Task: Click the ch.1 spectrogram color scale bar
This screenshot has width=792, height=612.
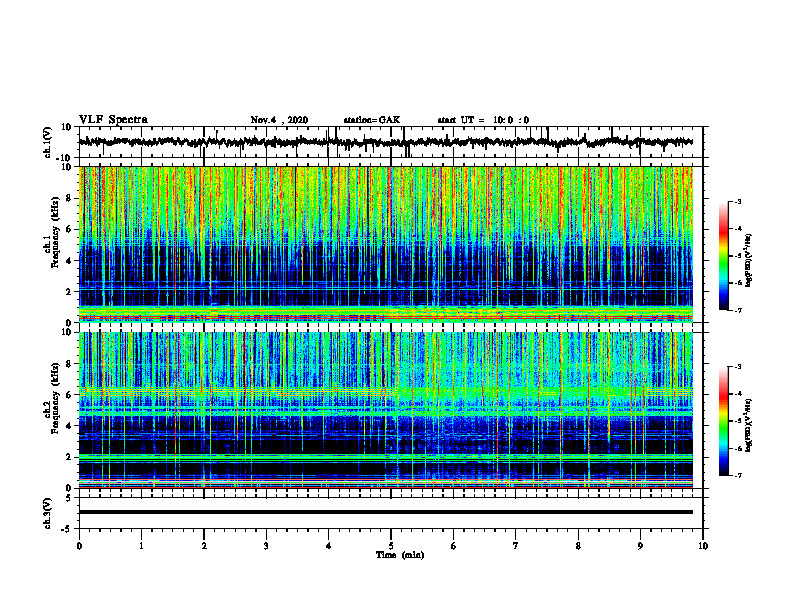Action: coord(723,256)
